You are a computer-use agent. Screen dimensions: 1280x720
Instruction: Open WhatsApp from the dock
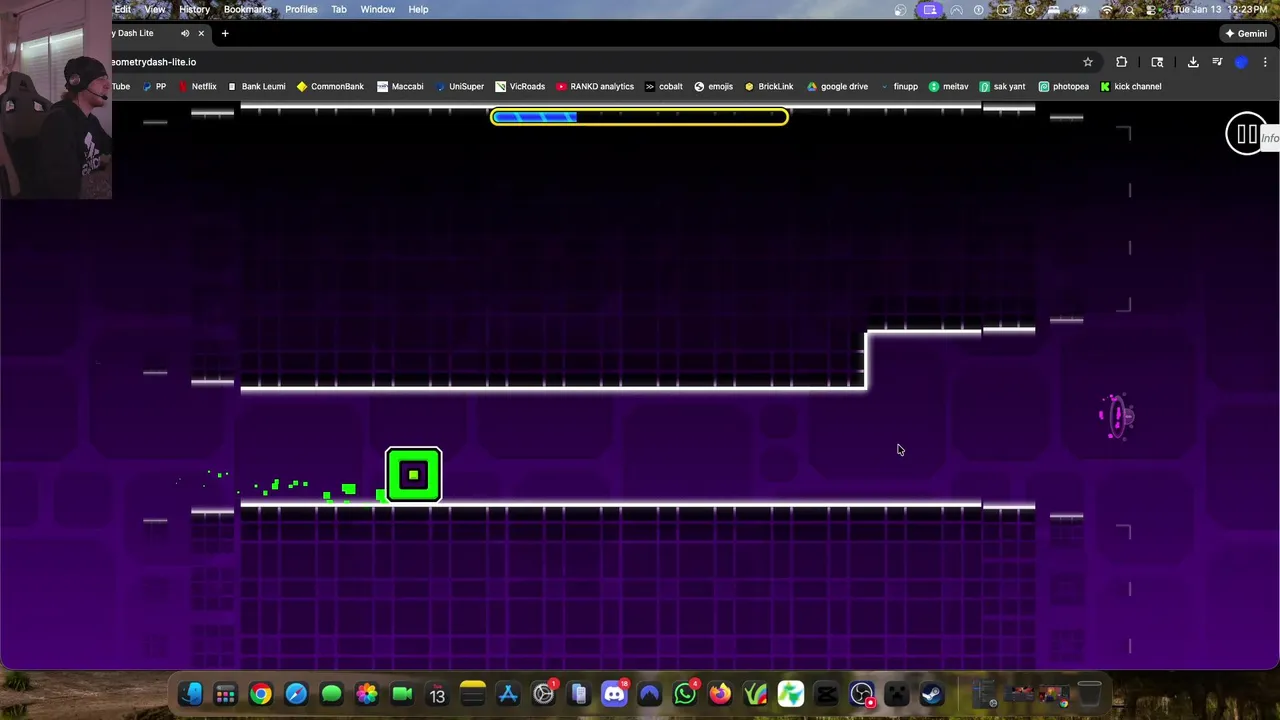pyautogui.click(x=685, y=694)
